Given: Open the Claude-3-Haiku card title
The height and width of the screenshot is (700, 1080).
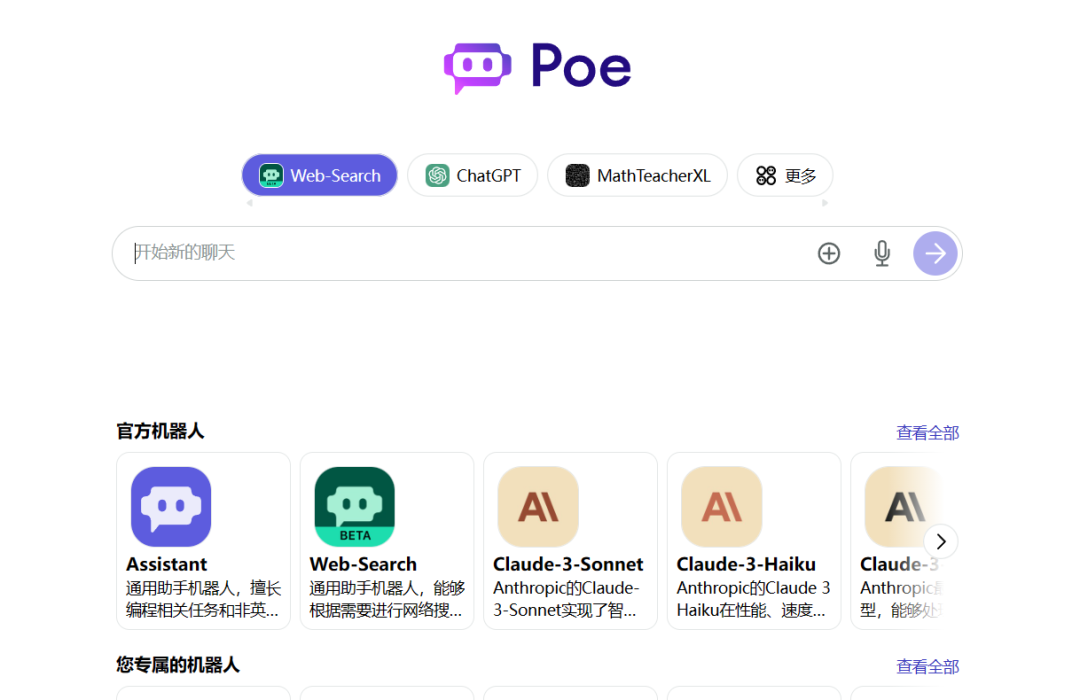Looking at the screenshot, I should click(746, 564).
